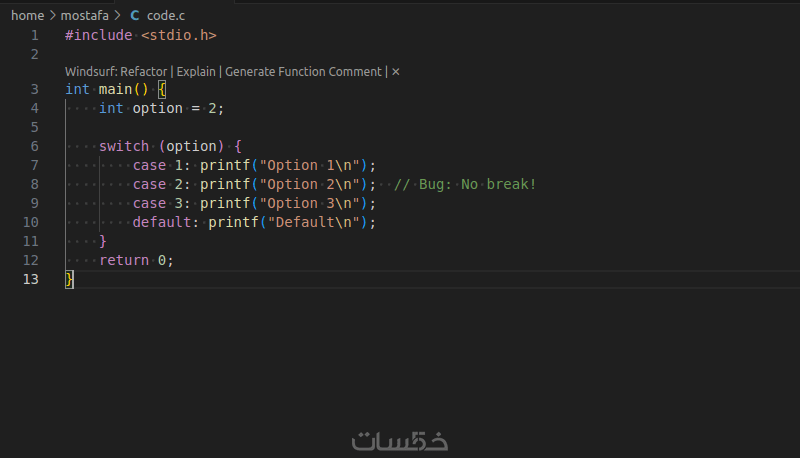Click the Arabic watermark logo at bottom
This screenshot has width=800, height=460.
click(x=400, y=440)
